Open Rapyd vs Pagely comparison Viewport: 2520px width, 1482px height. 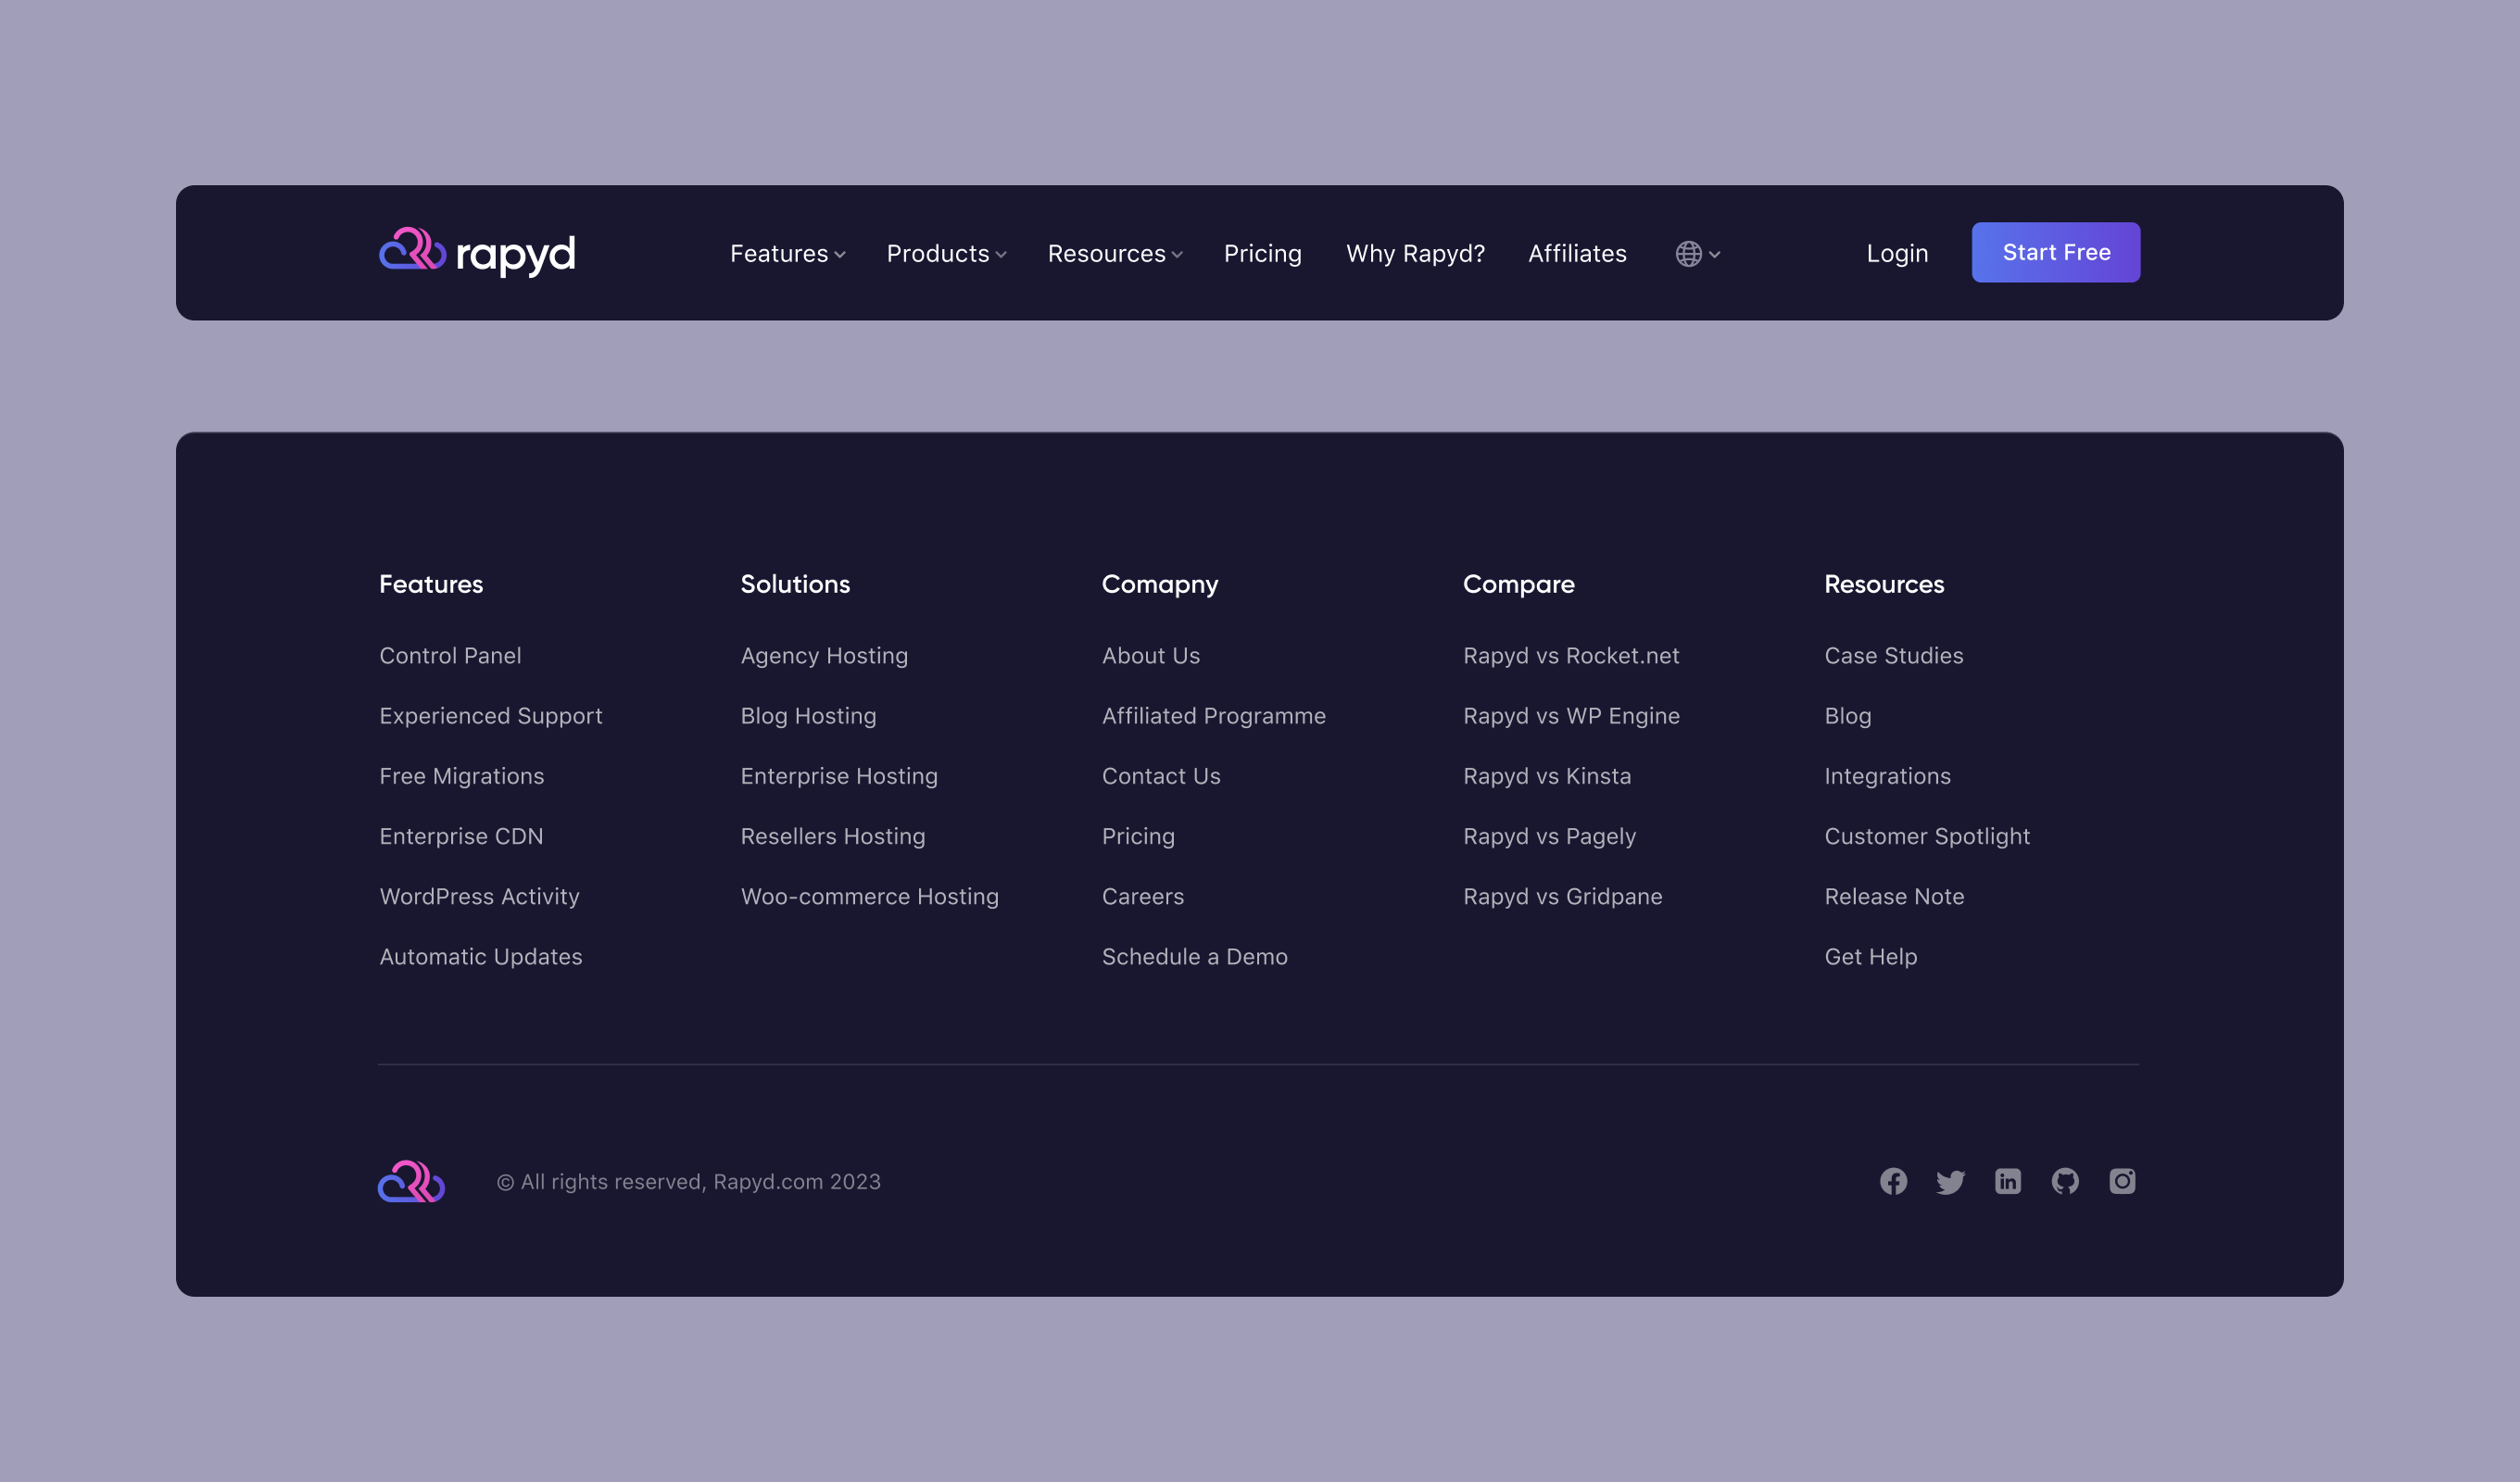(x=1549, y=836)
